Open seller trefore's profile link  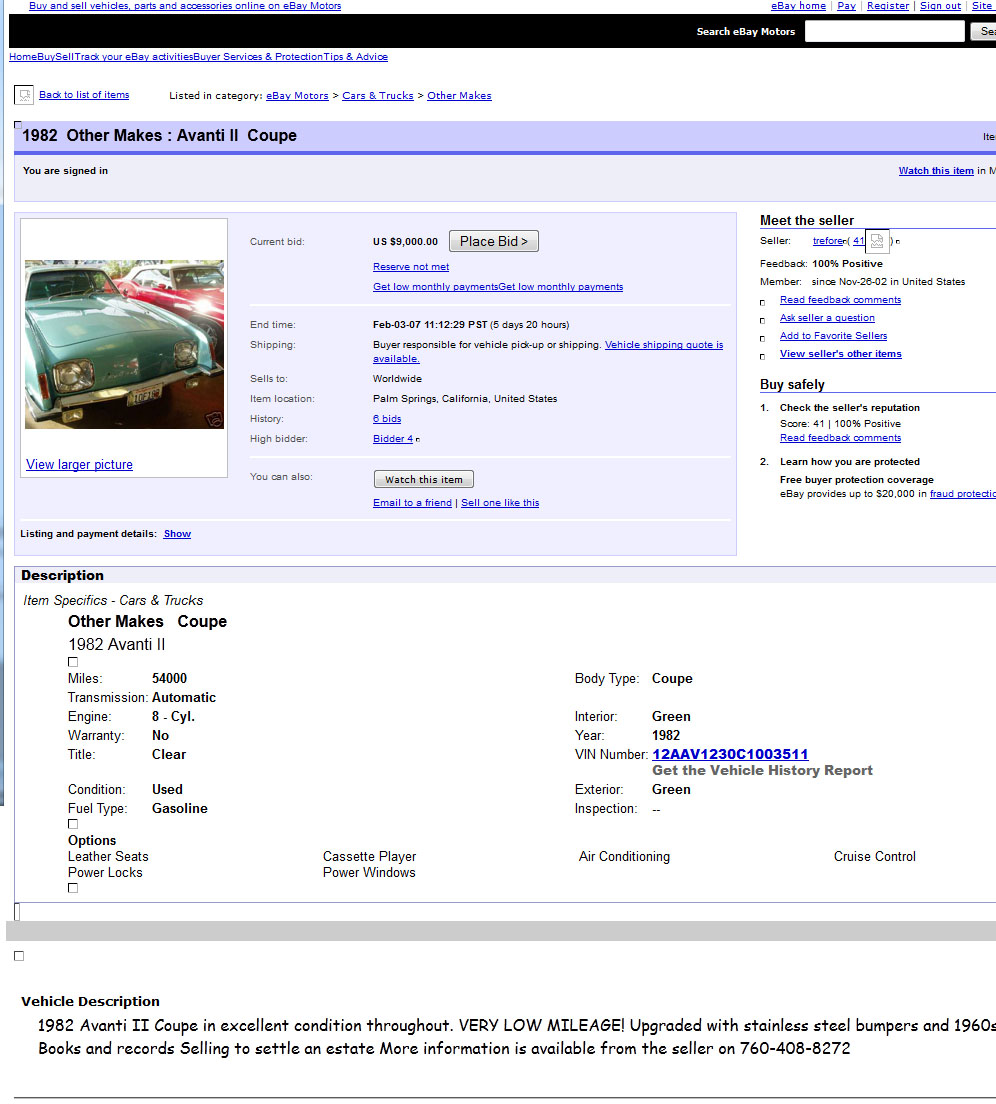click(x=829, y=241)
